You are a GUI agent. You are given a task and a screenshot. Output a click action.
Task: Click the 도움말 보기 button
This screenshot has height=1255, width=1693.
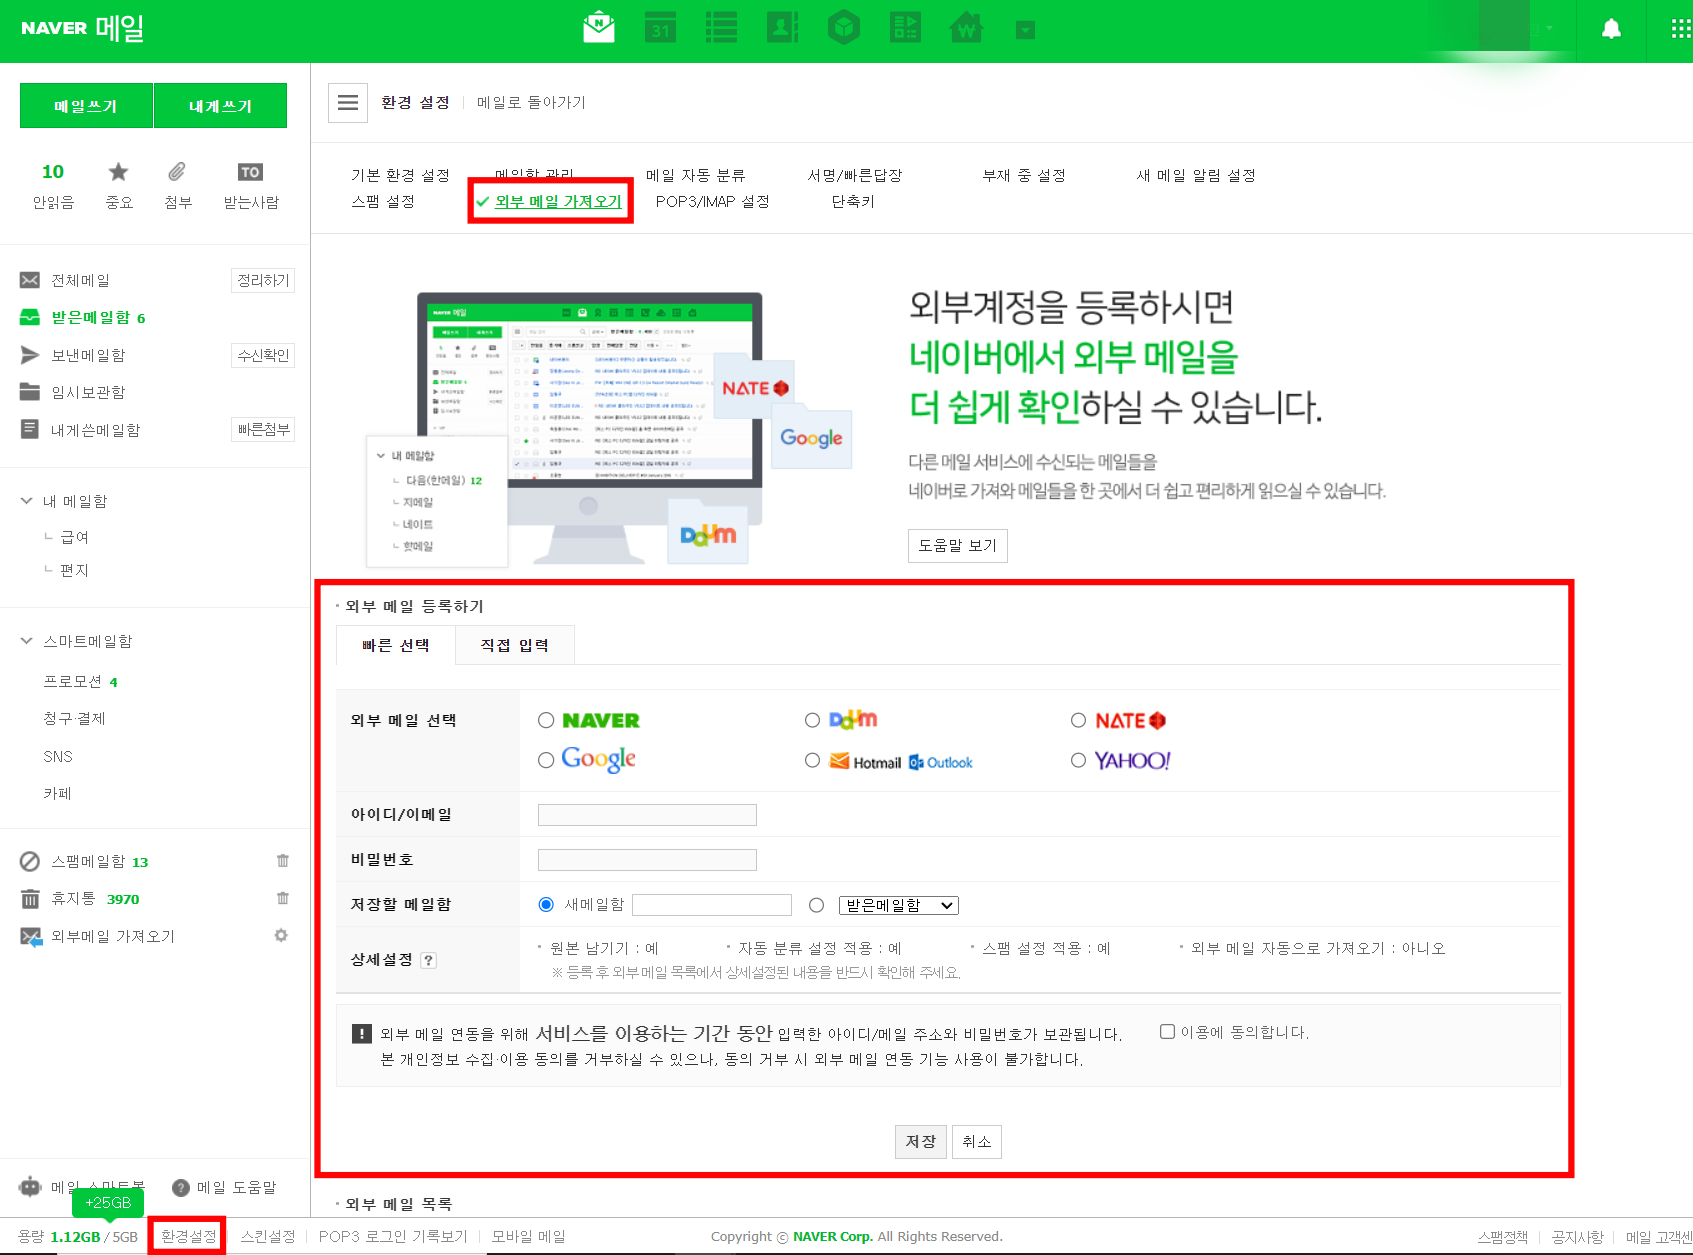pos(957,546)
